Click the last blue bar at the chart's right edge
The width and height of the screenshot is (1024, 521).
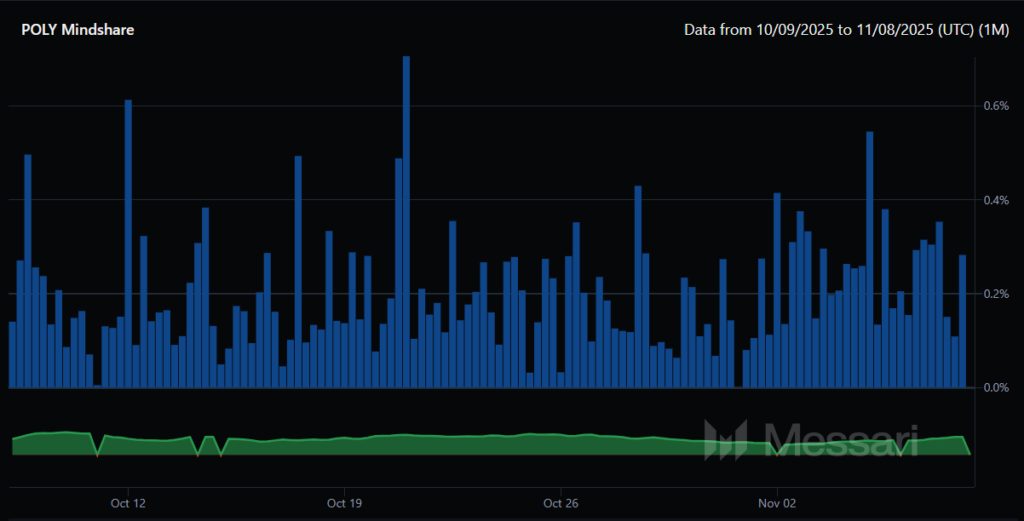pos(963,320)
